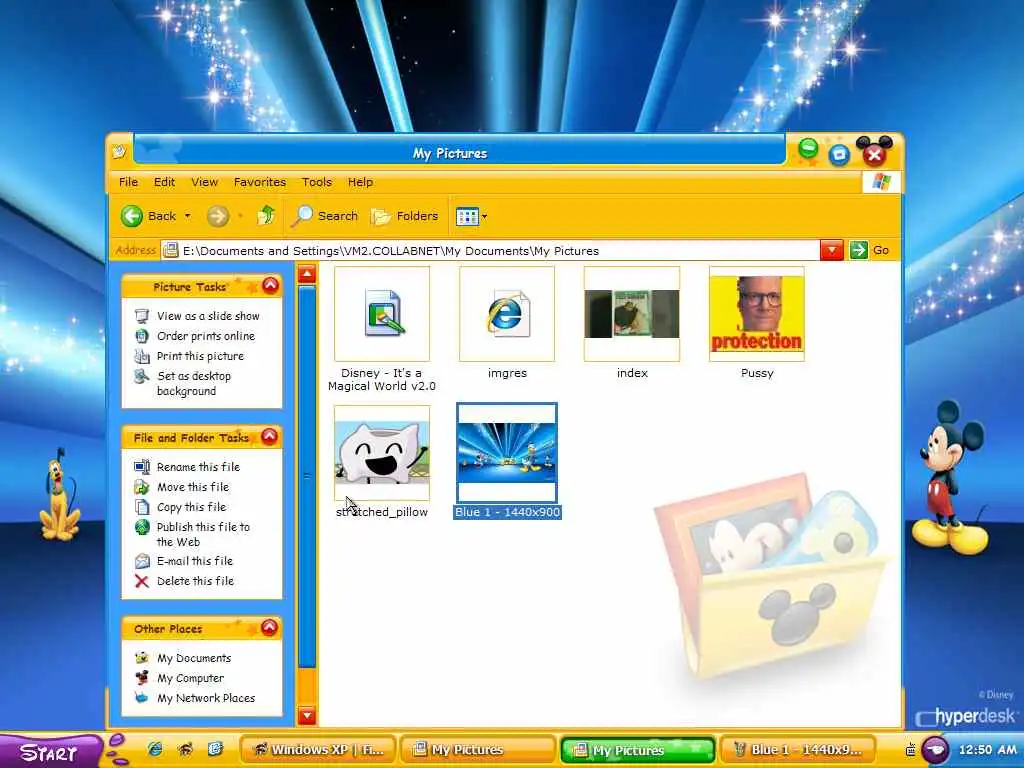Click the system tray clock
This screenshot has width=1024, height=768.
[x=987, y=750]
